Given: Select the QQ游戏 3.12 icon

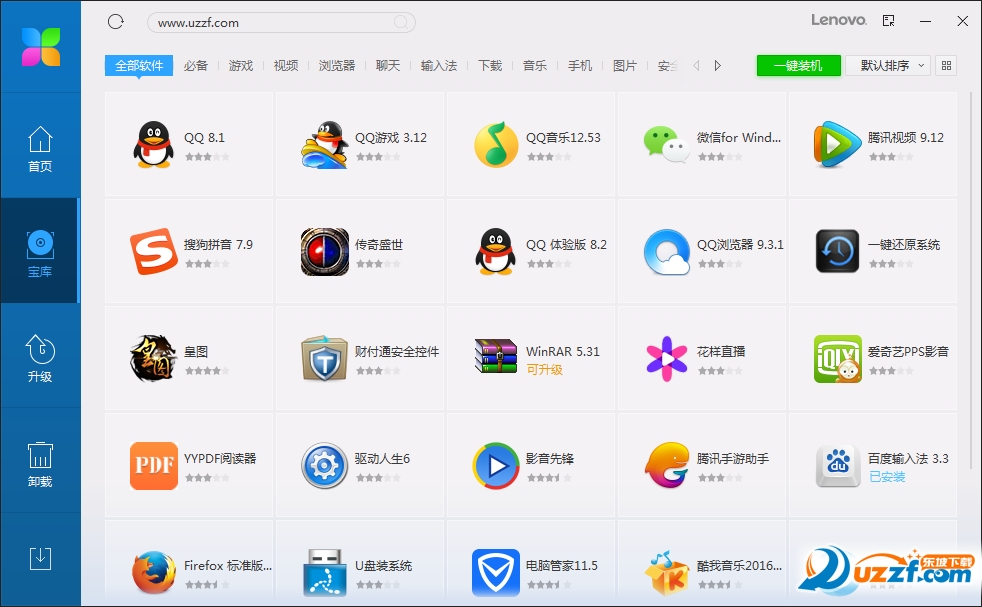Looking at the screenshot, I should tap(324, 144).
